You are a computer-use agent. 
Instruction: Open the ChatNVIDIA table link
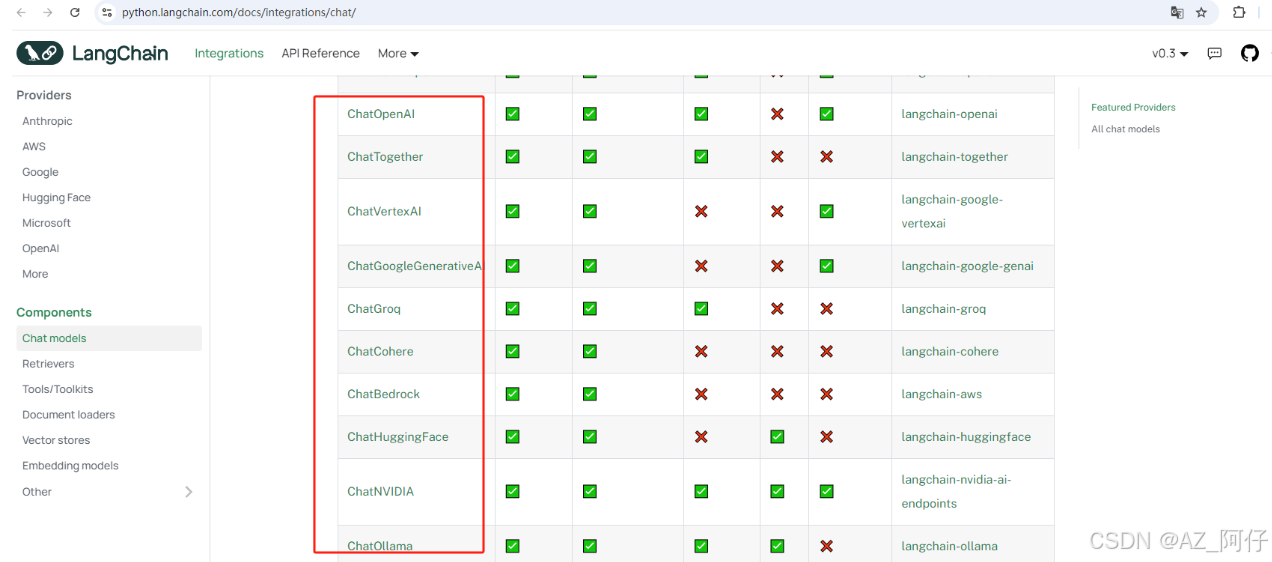(x=380, y=492)
